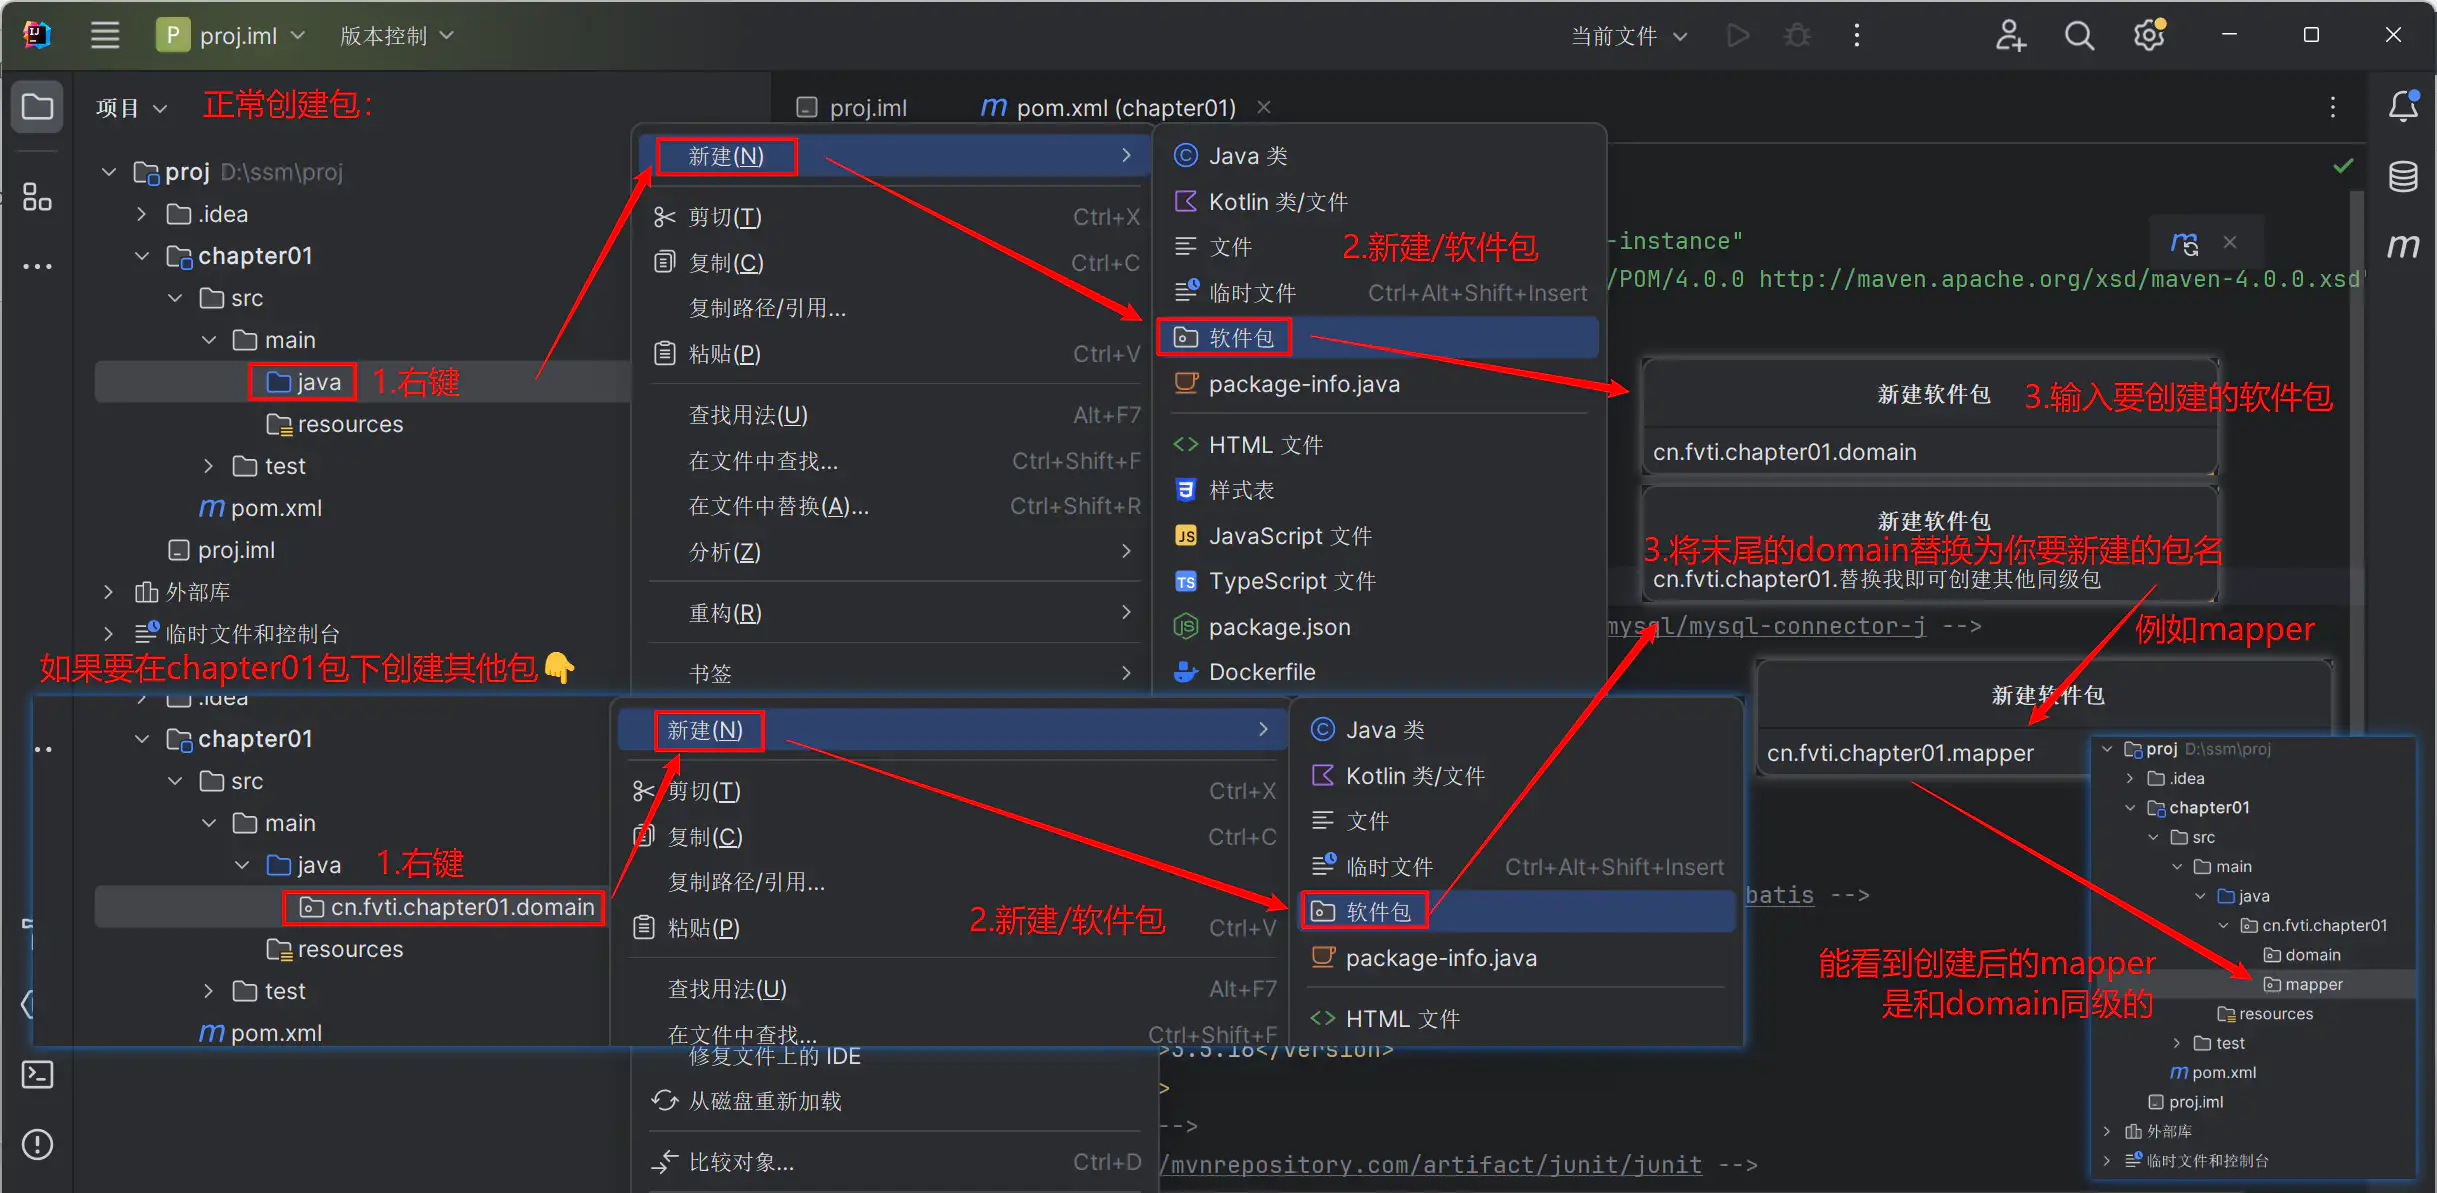Image resolution: width=2437 pixels, height=1193 pixels.
Task: Collapse the proj root node
Action: coord(108,172)
